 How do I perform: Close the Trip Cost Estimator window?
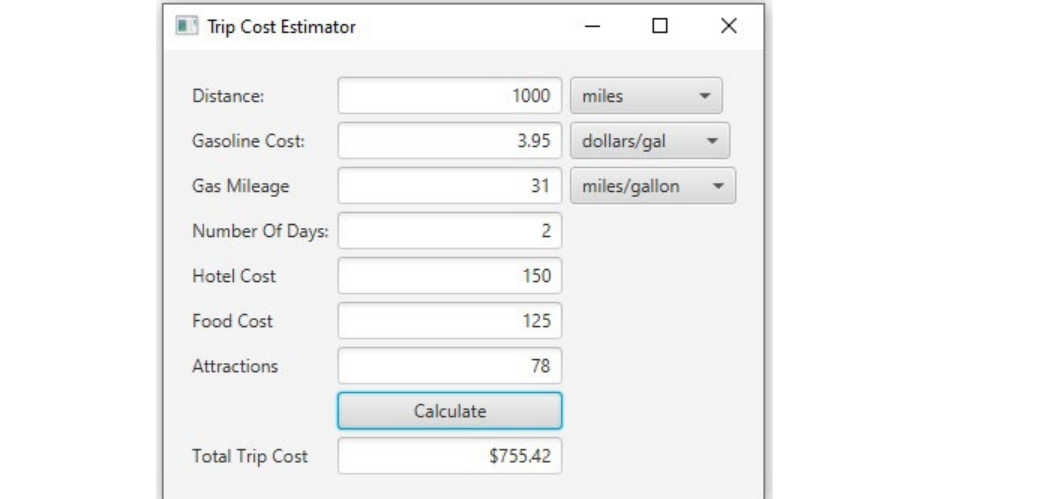(x=728, y=26)
